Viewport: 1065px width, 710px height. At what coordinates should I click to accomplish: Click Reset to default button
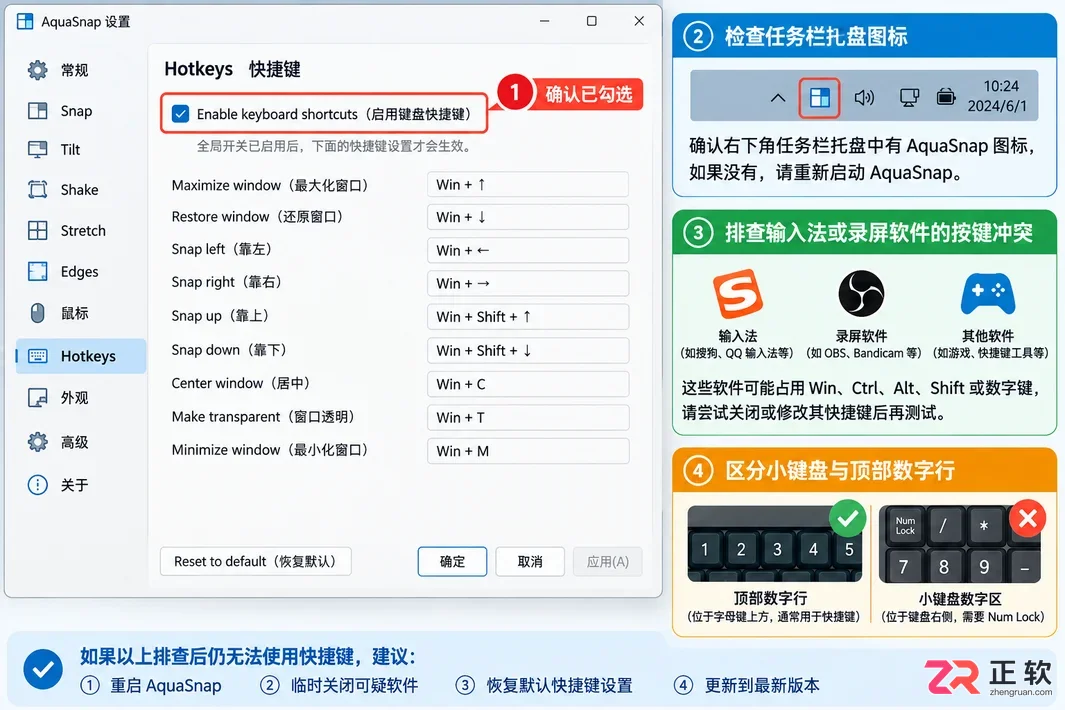pos(255,561)
